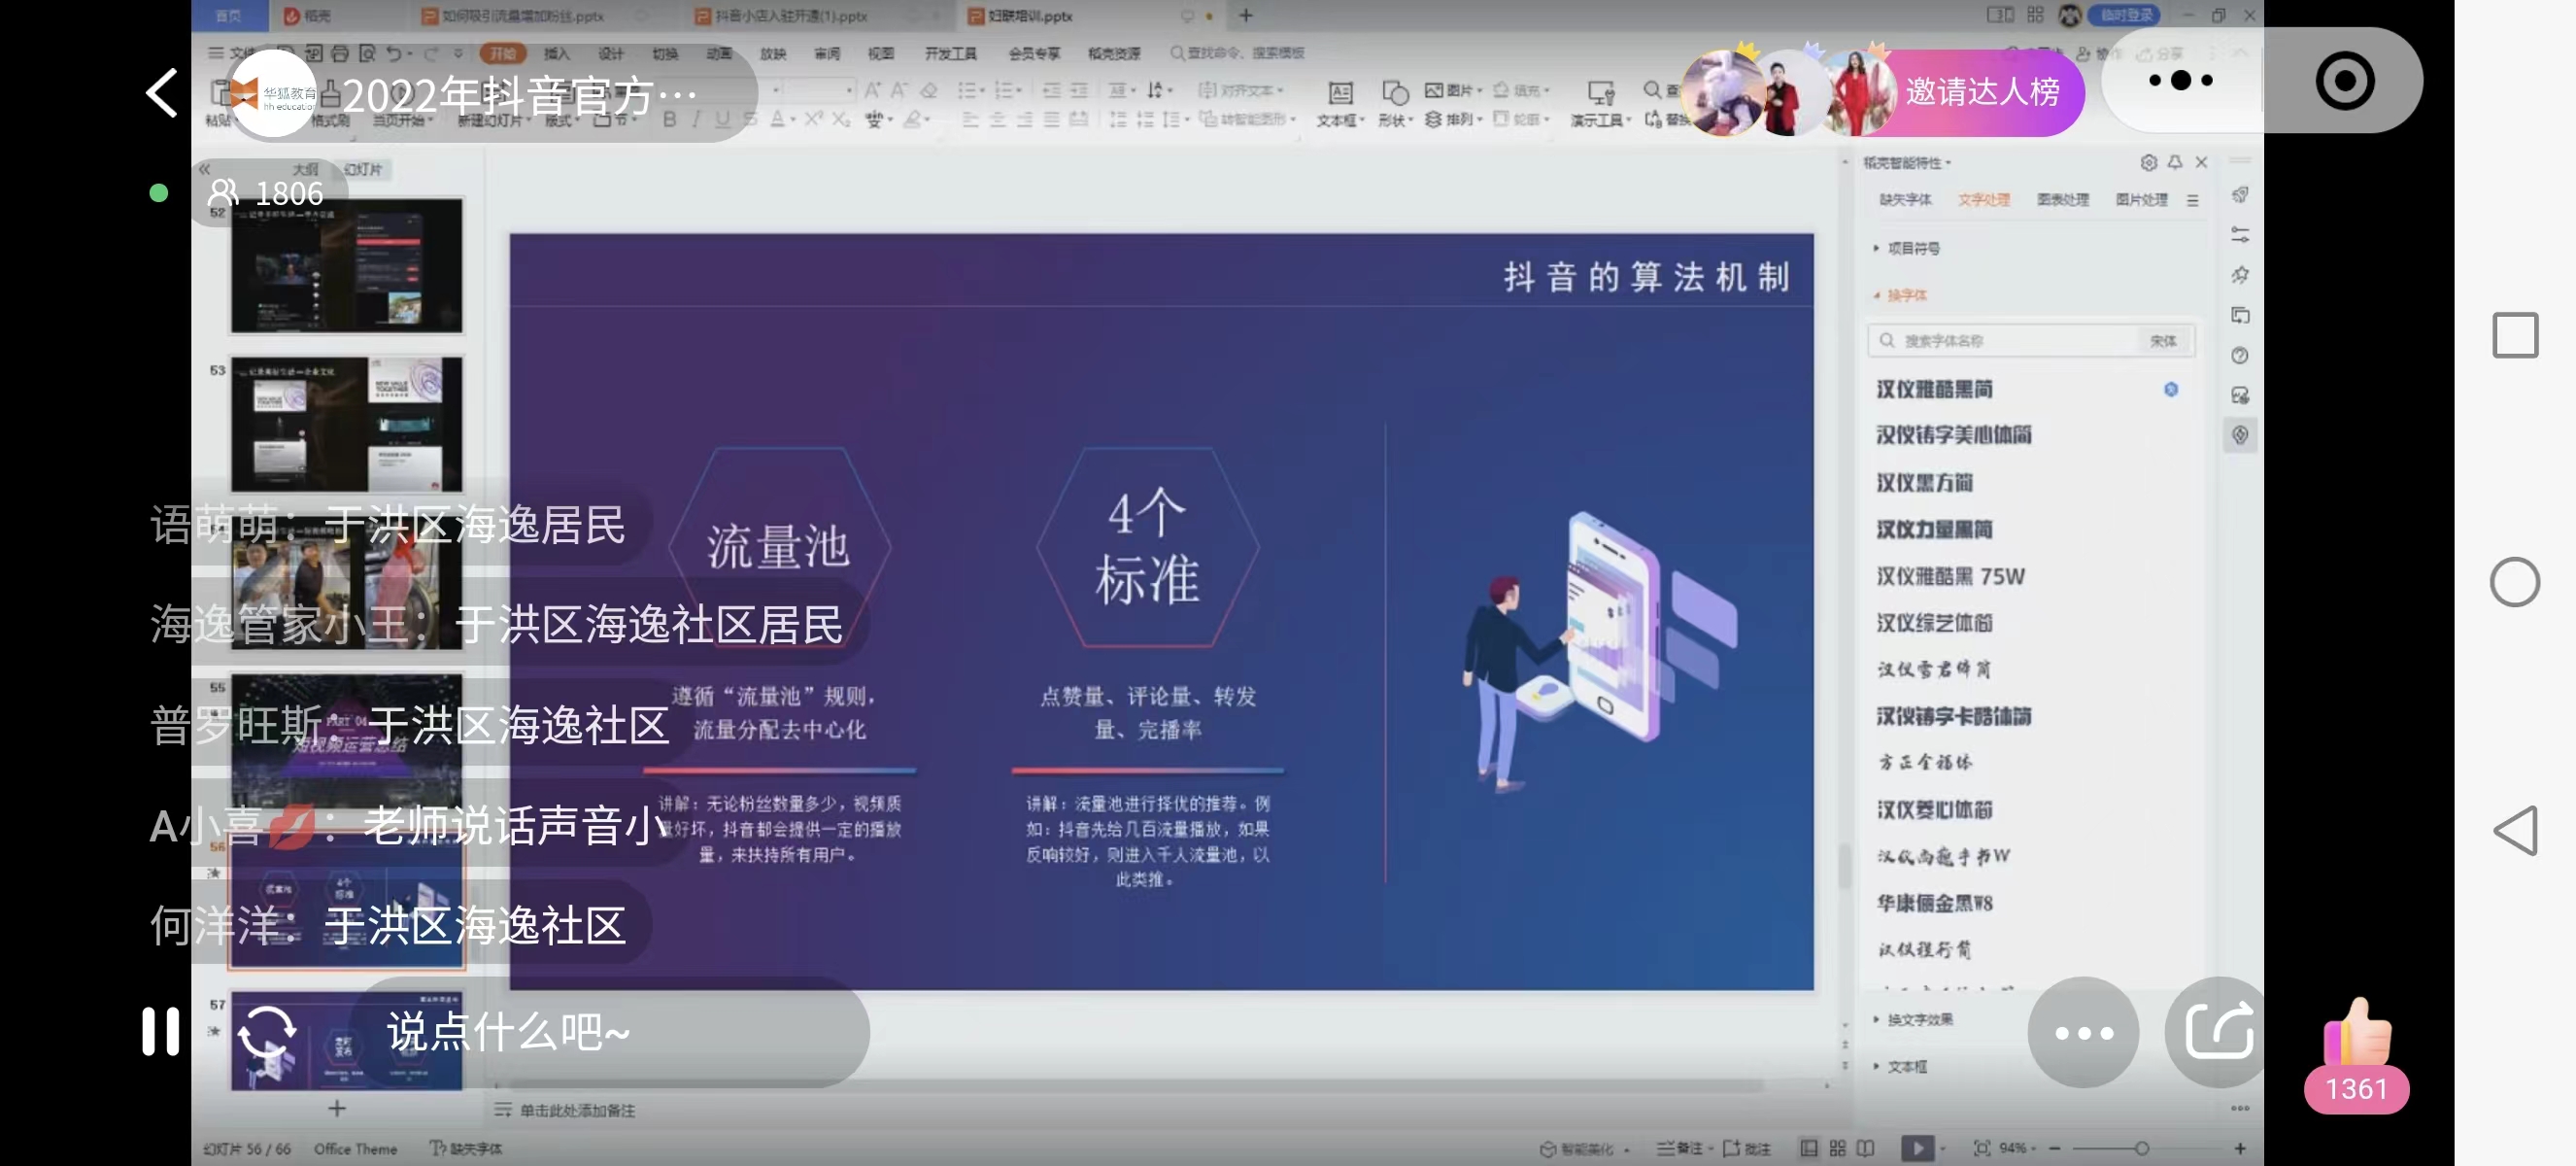This screenshot has width=2576, height=1166.
Task: Select the font 汉仪雅酷黑简
Action: point(1934,389)
